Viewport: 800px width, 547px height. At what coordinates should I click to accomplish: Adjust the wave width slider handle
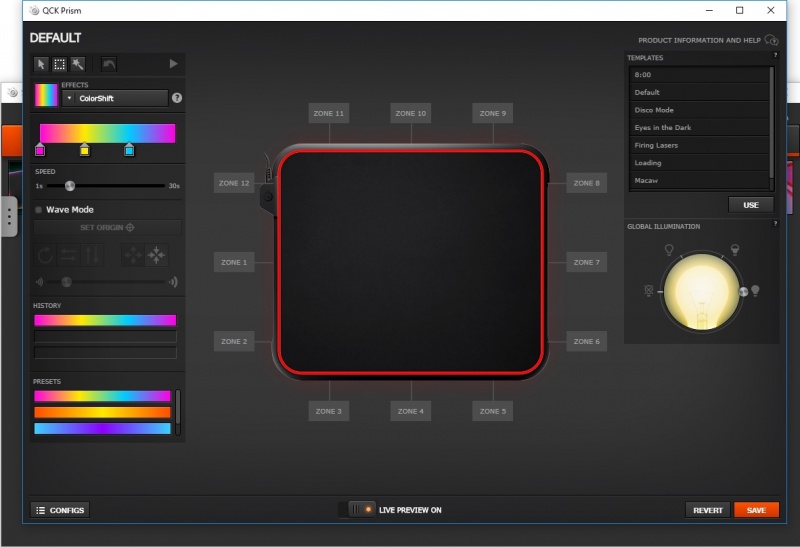66,282
